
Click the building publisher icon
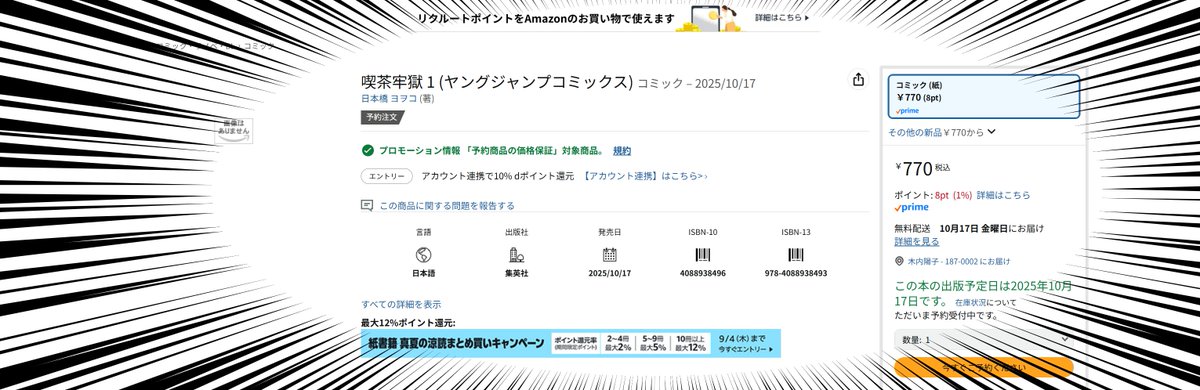[516, 254]
